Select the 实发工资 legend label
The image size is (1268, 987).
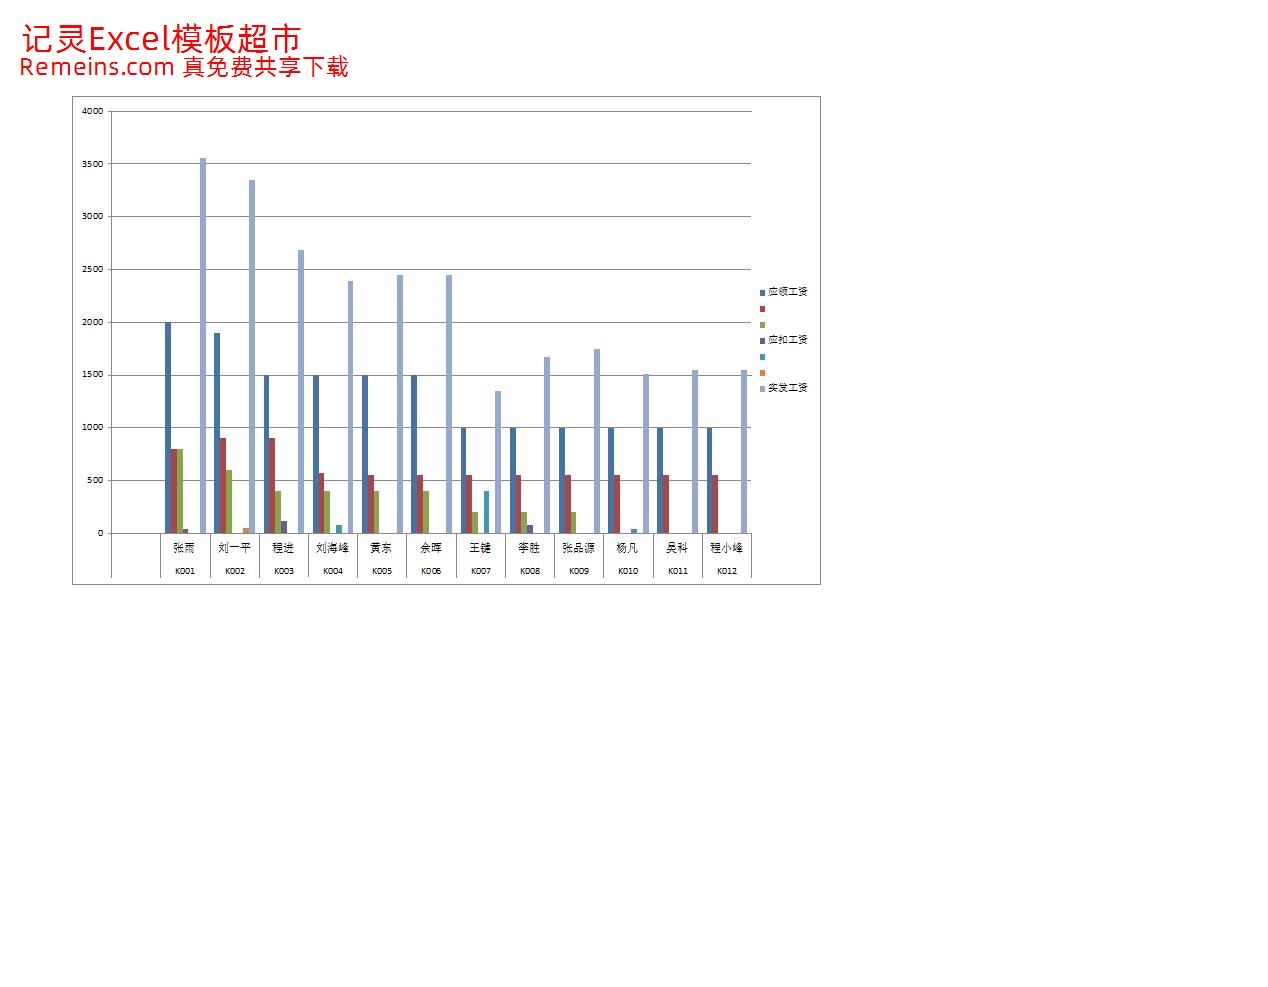pos(787,388)
